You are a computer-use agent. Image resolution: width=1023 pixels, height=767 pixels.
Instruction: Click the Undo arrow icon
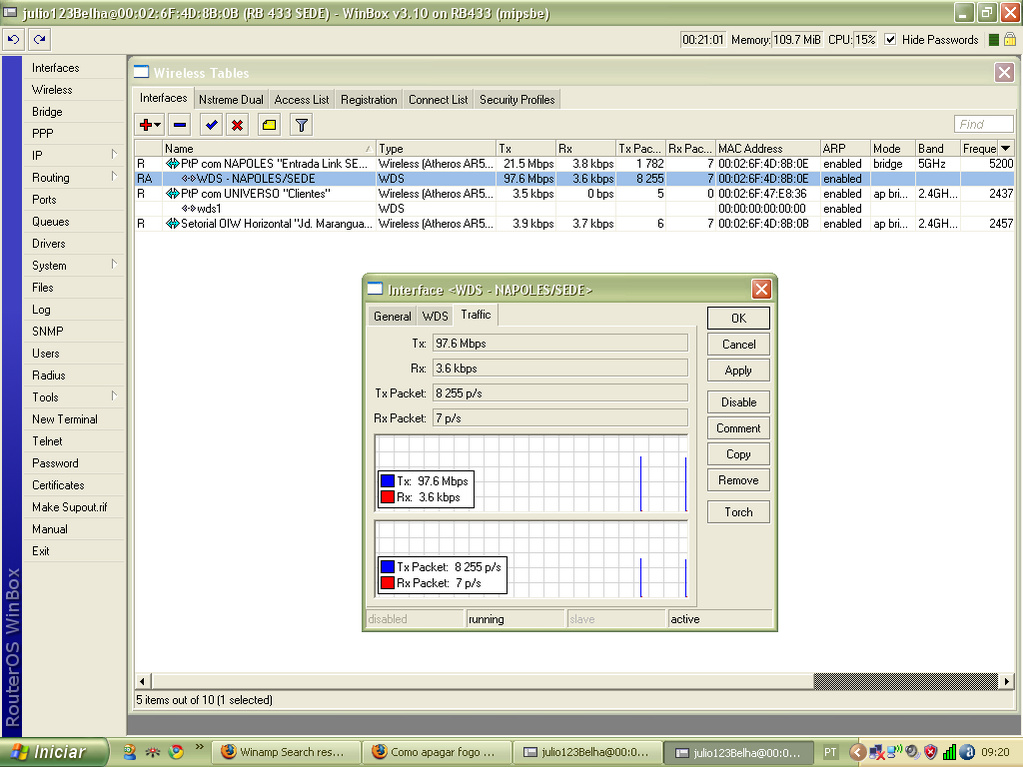(13, 40)
